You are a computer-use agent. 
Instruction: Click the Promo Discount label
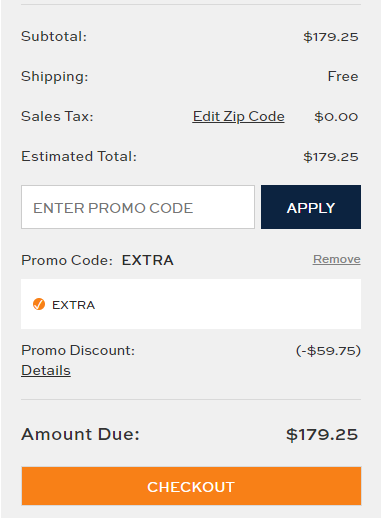pyautogui.click(x=78, y=350)
